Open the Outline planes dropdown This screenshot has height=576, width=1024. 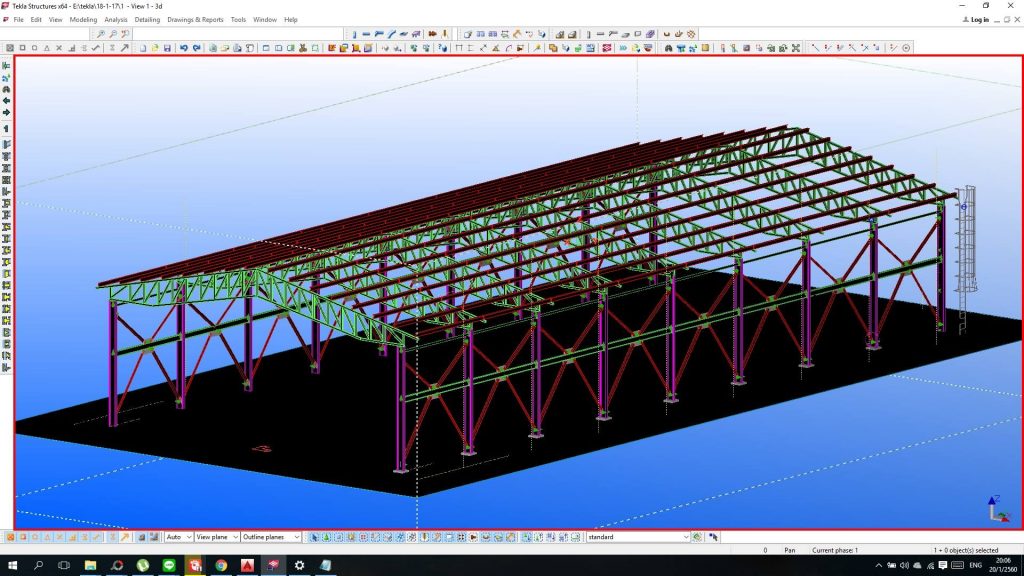click(x=271, y=537)
